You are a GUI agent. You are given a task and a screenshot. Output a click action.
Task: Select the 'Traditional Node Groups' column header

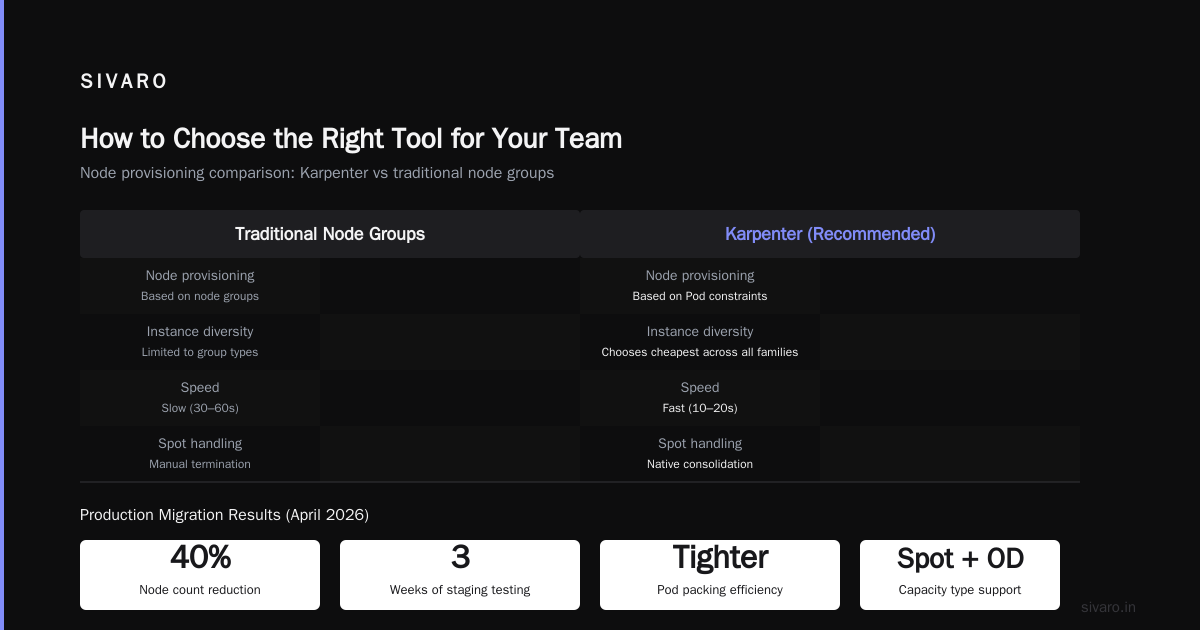pyautogui.click(x=330, y=234)
